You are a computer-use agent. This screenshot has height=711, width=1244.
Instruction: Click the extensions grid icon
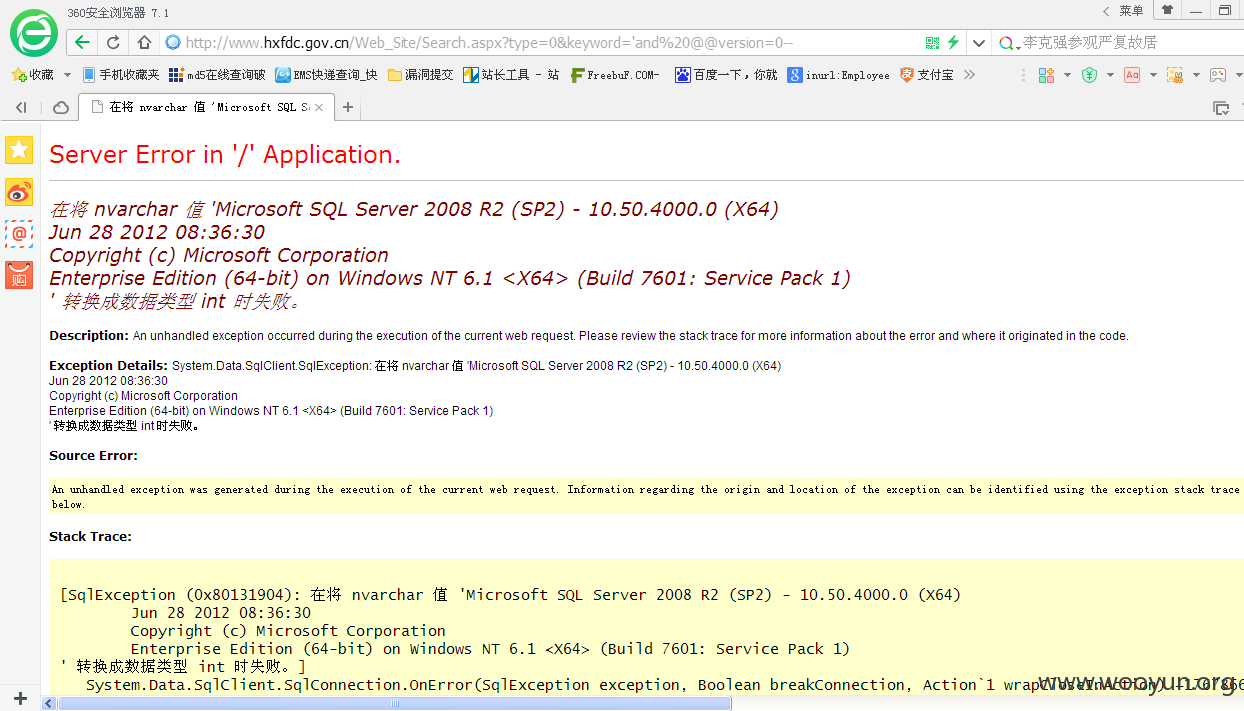[1046, 75]
